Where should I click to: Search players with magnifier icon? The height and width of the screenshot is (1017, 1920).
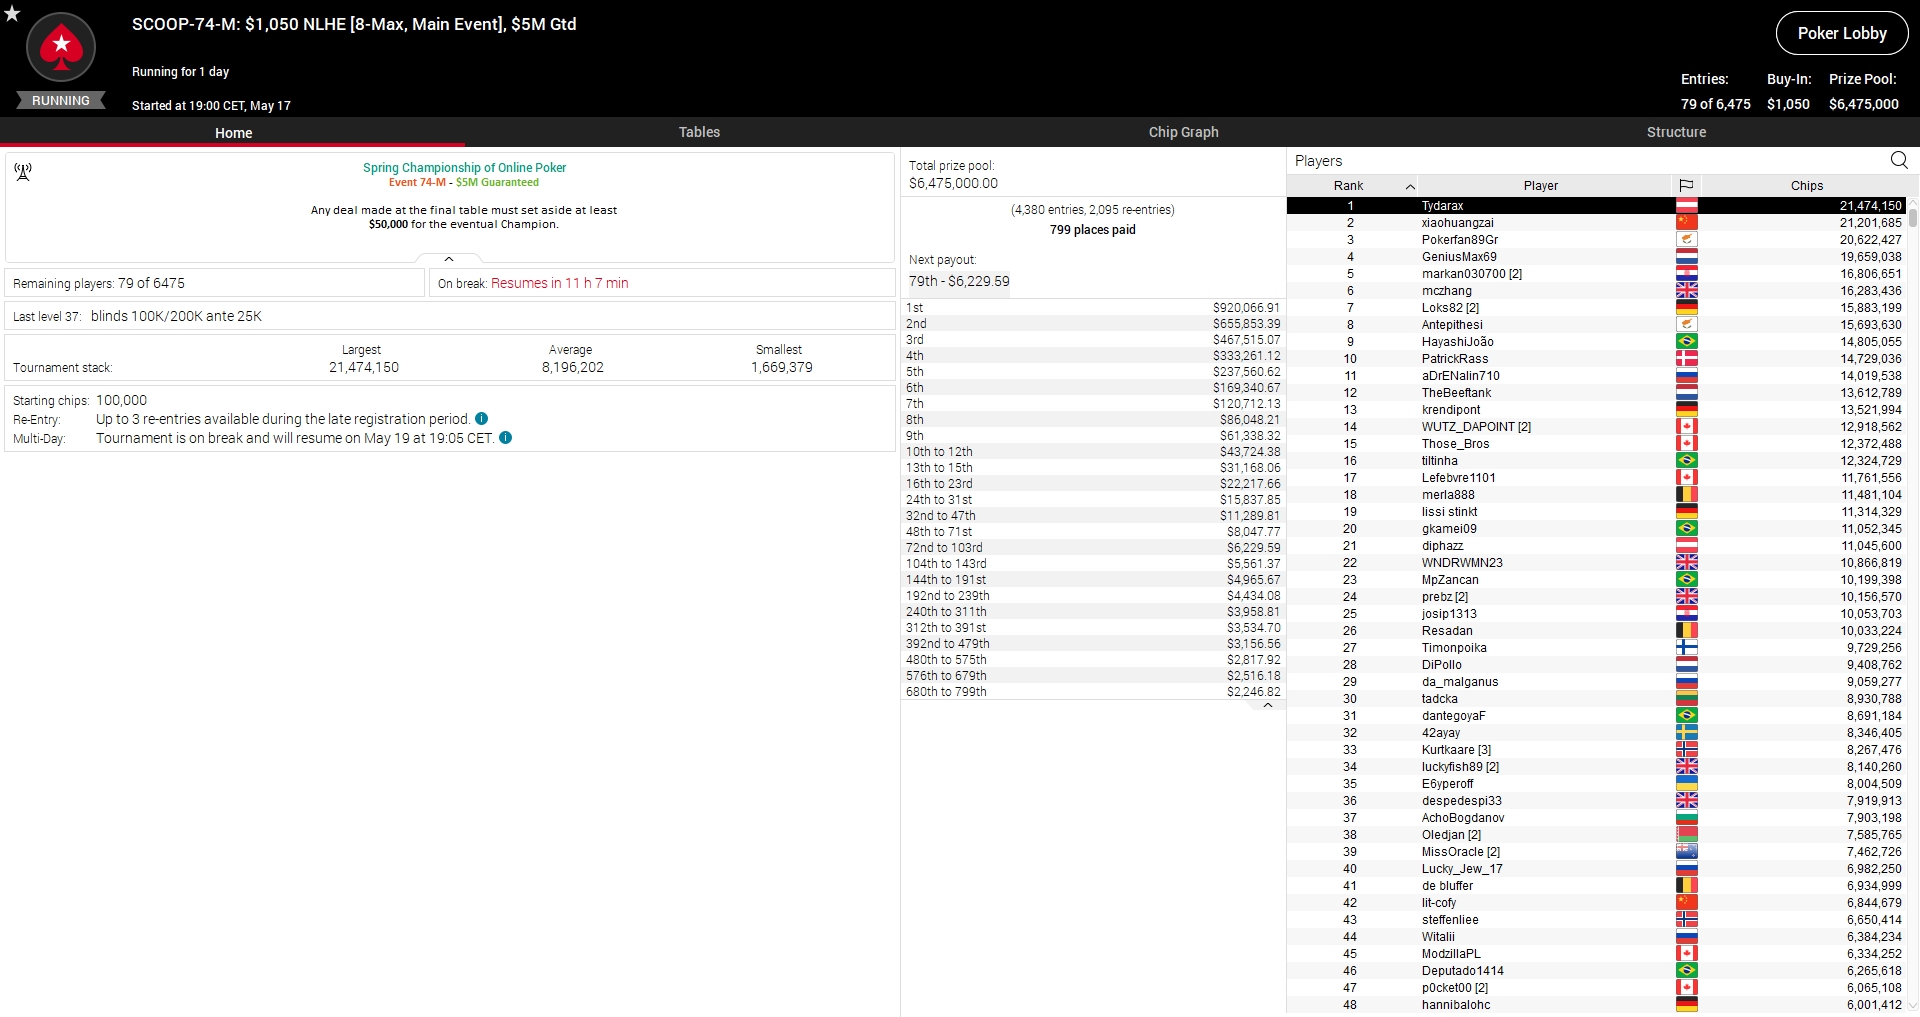click(x=1899, y=160)
